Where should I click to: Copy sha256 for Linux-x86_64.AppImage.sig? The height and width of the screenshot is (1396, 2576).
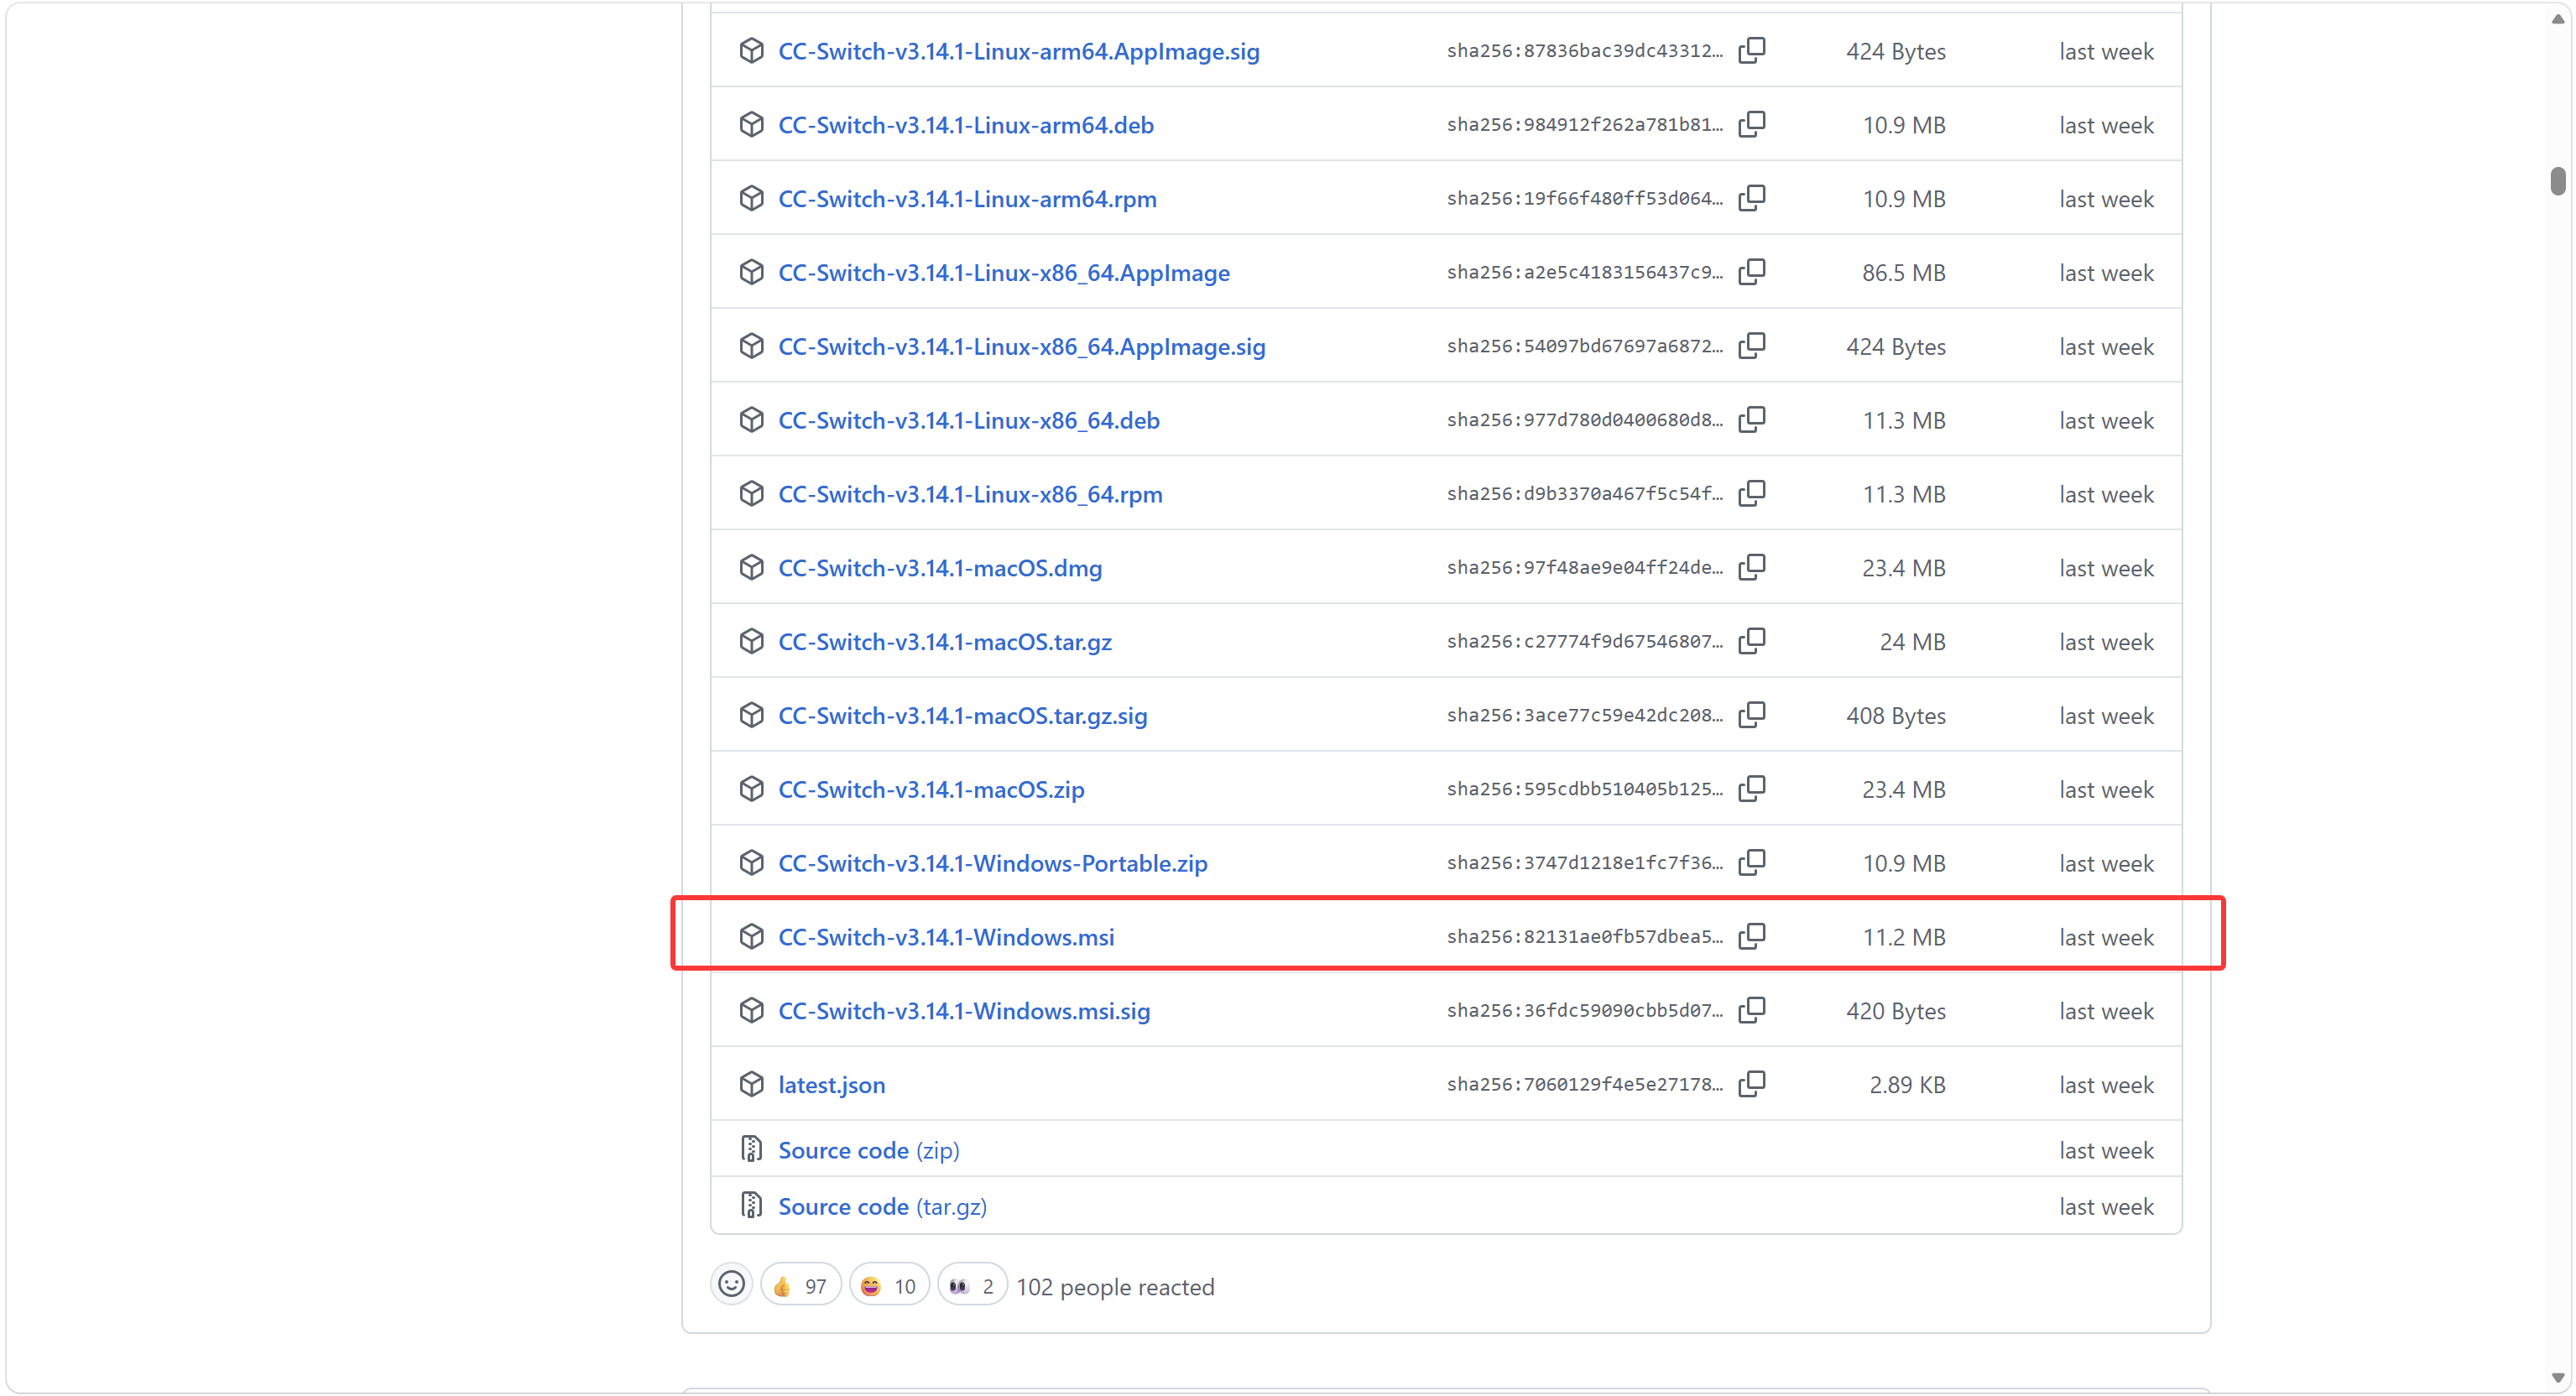tap(1752, 346)
